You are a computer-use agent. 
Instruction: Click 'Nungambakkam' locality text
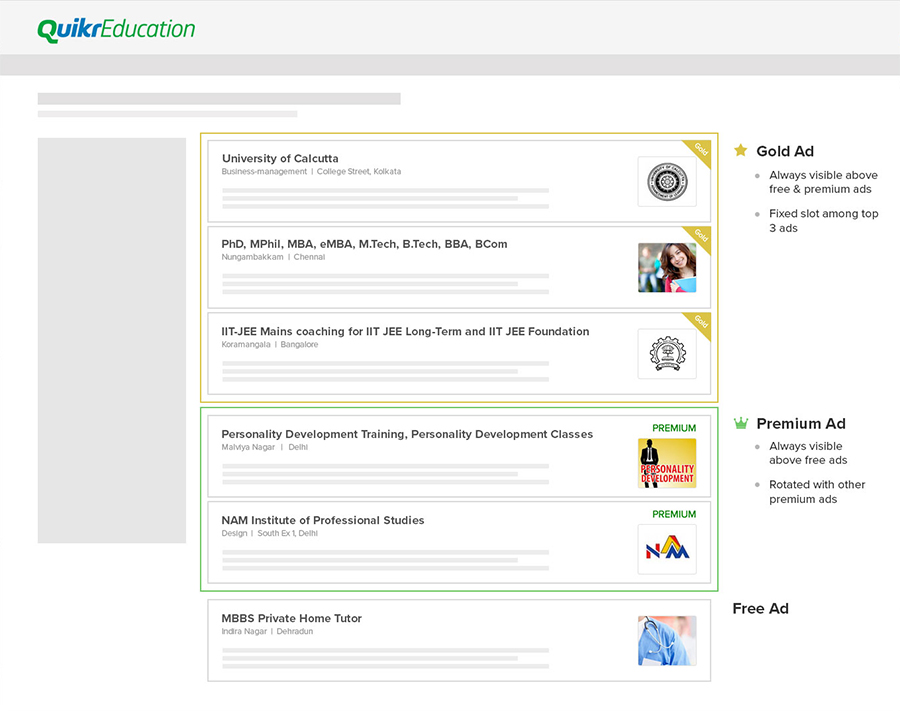[x=253, y=257]
